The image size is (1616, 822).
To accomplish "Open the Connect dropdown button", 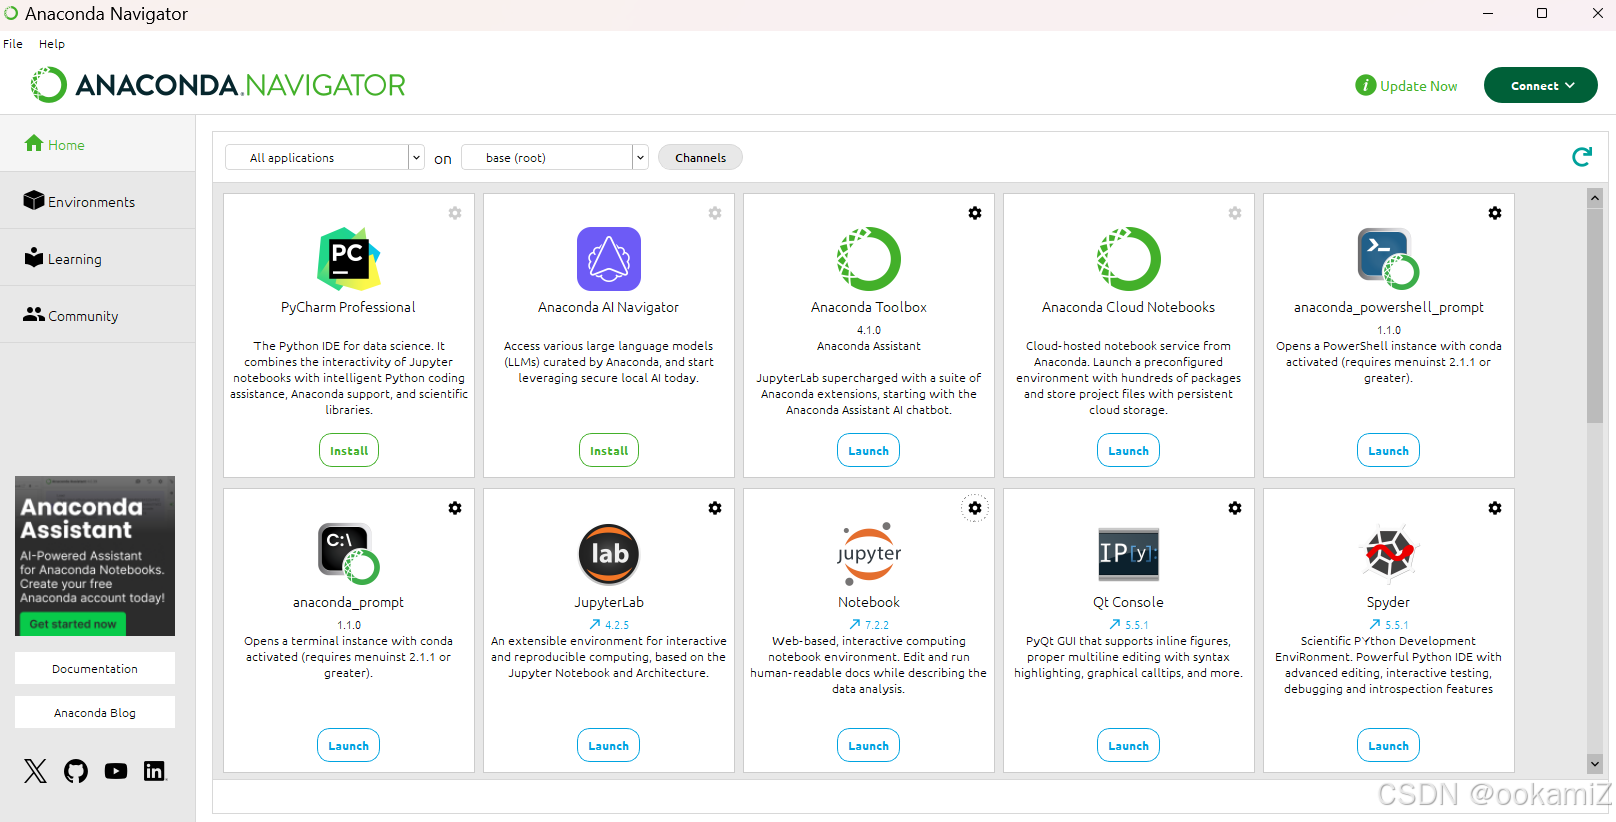I will point(1541,86).
